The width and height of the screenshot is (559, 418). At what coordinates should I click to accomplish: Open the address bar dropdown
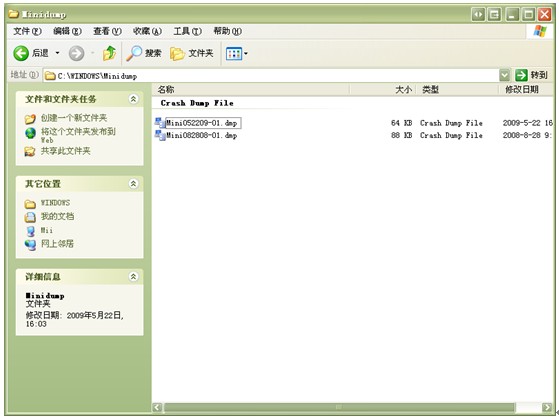[x=504, y=75]
